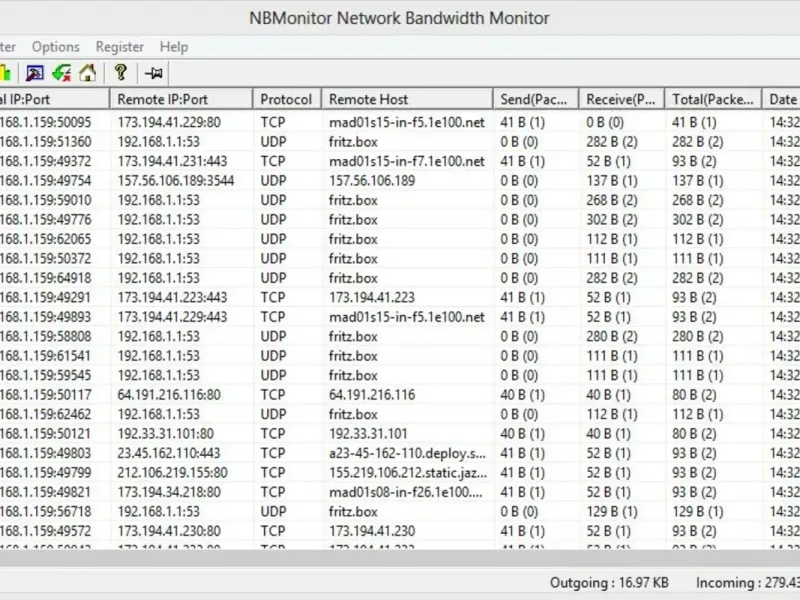This screenshot has height=600, width=800.
Task: Click the Date column header
Action: coord(781,99)
